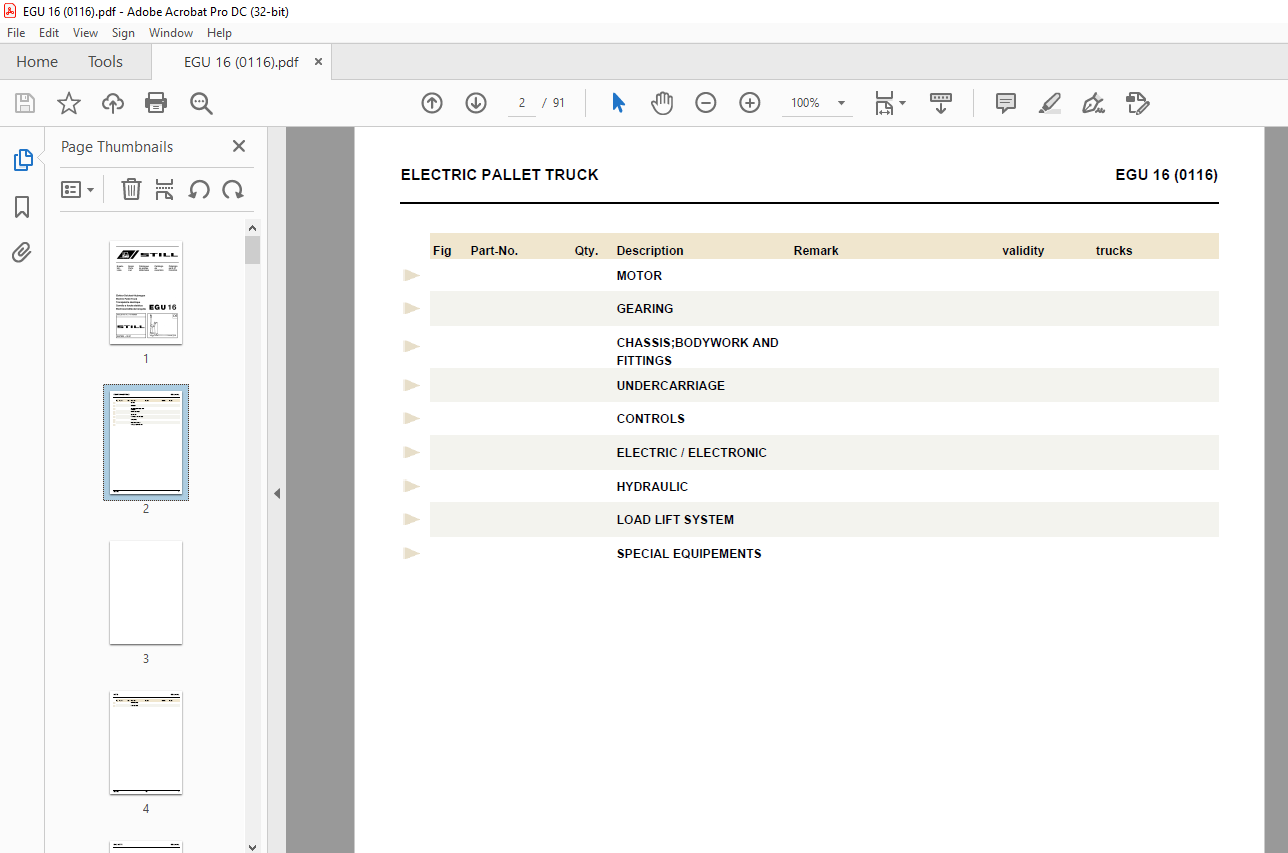Go to previous page arrow

point(432,103)
